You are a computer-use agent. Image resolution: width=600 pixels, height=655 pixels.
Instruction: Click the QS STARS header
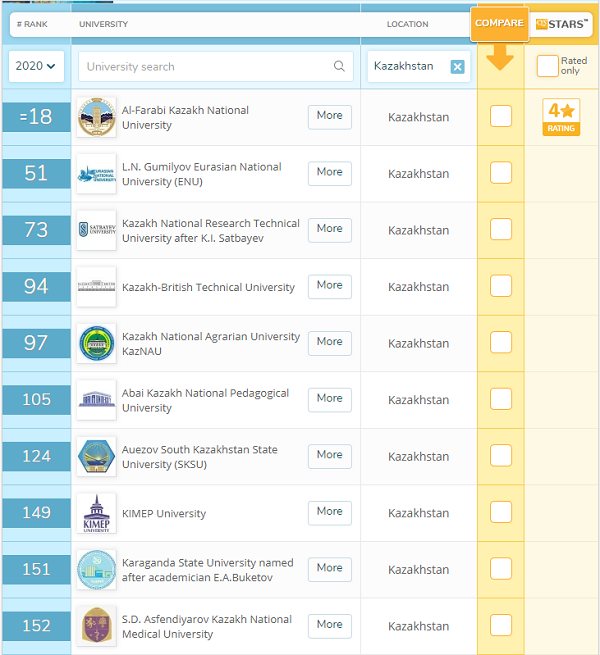pos(562,24)
